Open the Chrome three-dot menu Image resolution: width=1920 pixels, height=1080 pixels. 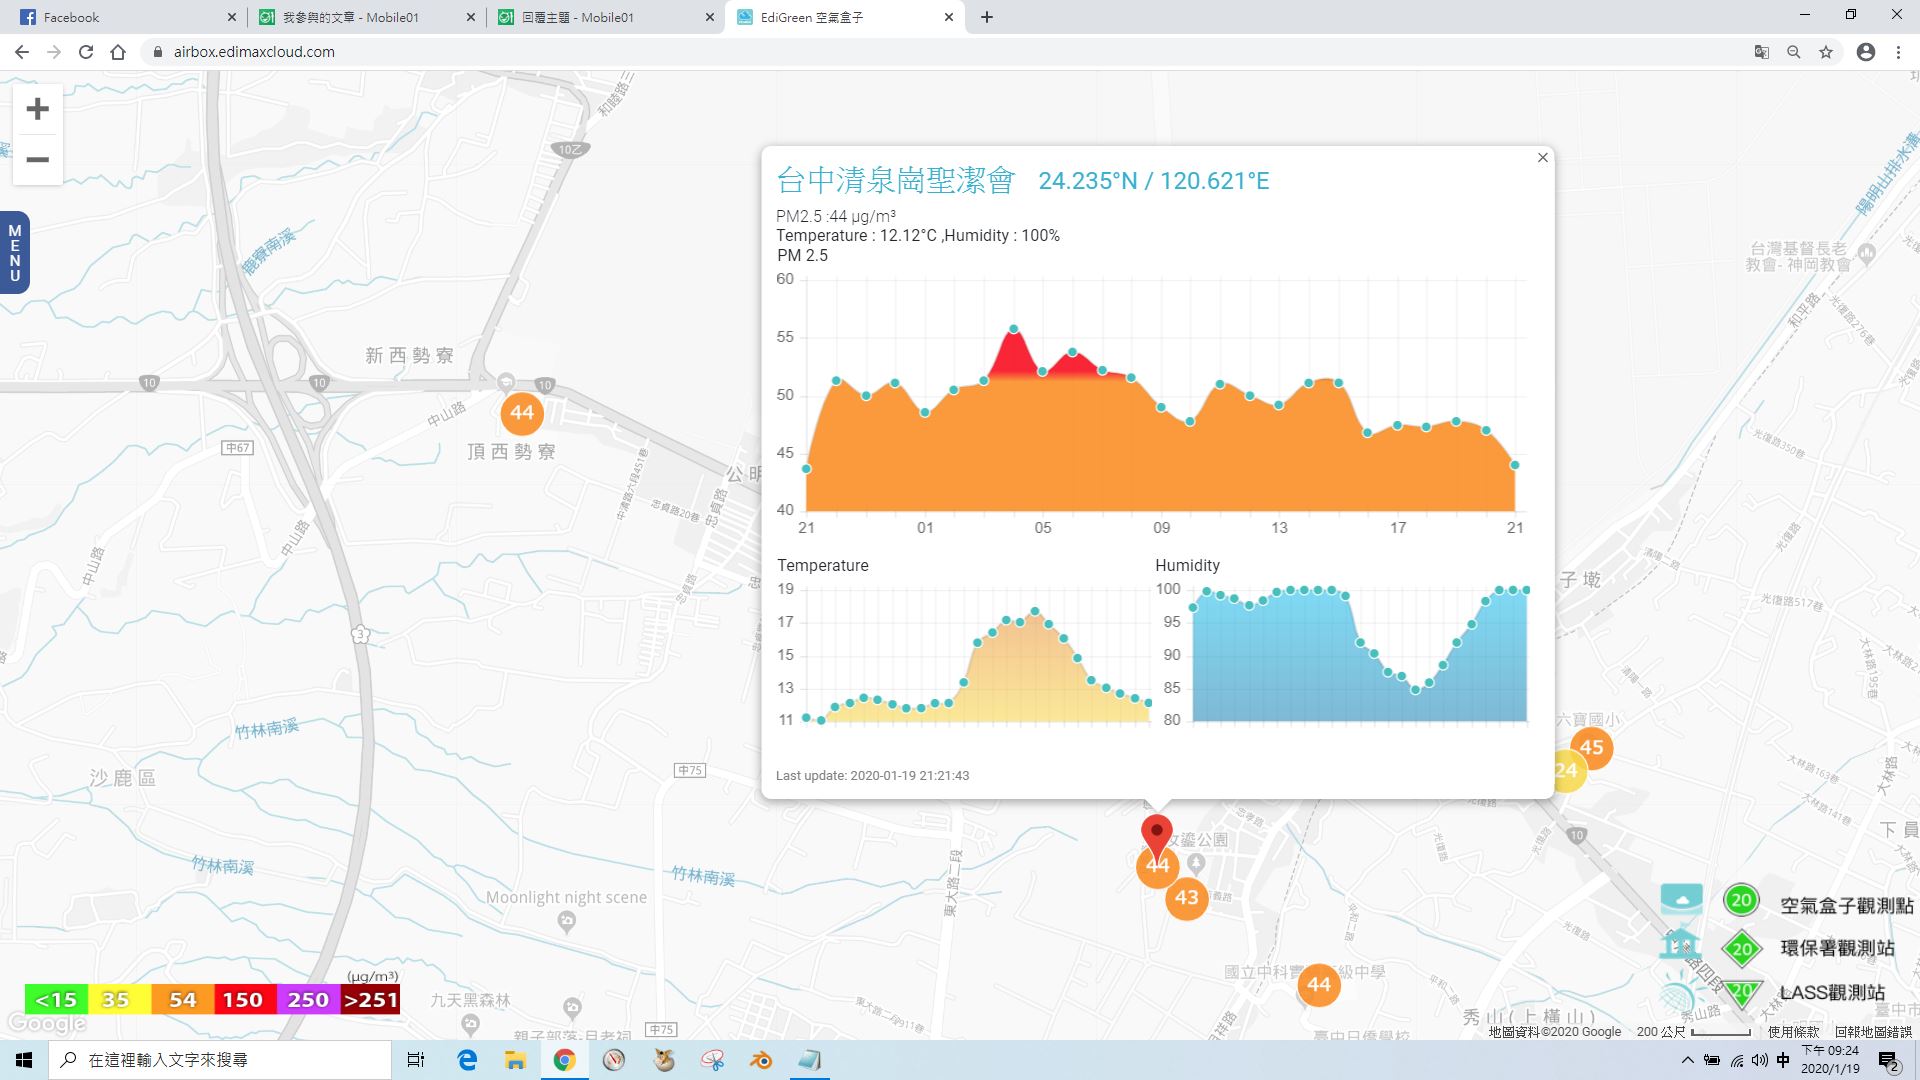pyautogui.click(x=1898, y=52)
